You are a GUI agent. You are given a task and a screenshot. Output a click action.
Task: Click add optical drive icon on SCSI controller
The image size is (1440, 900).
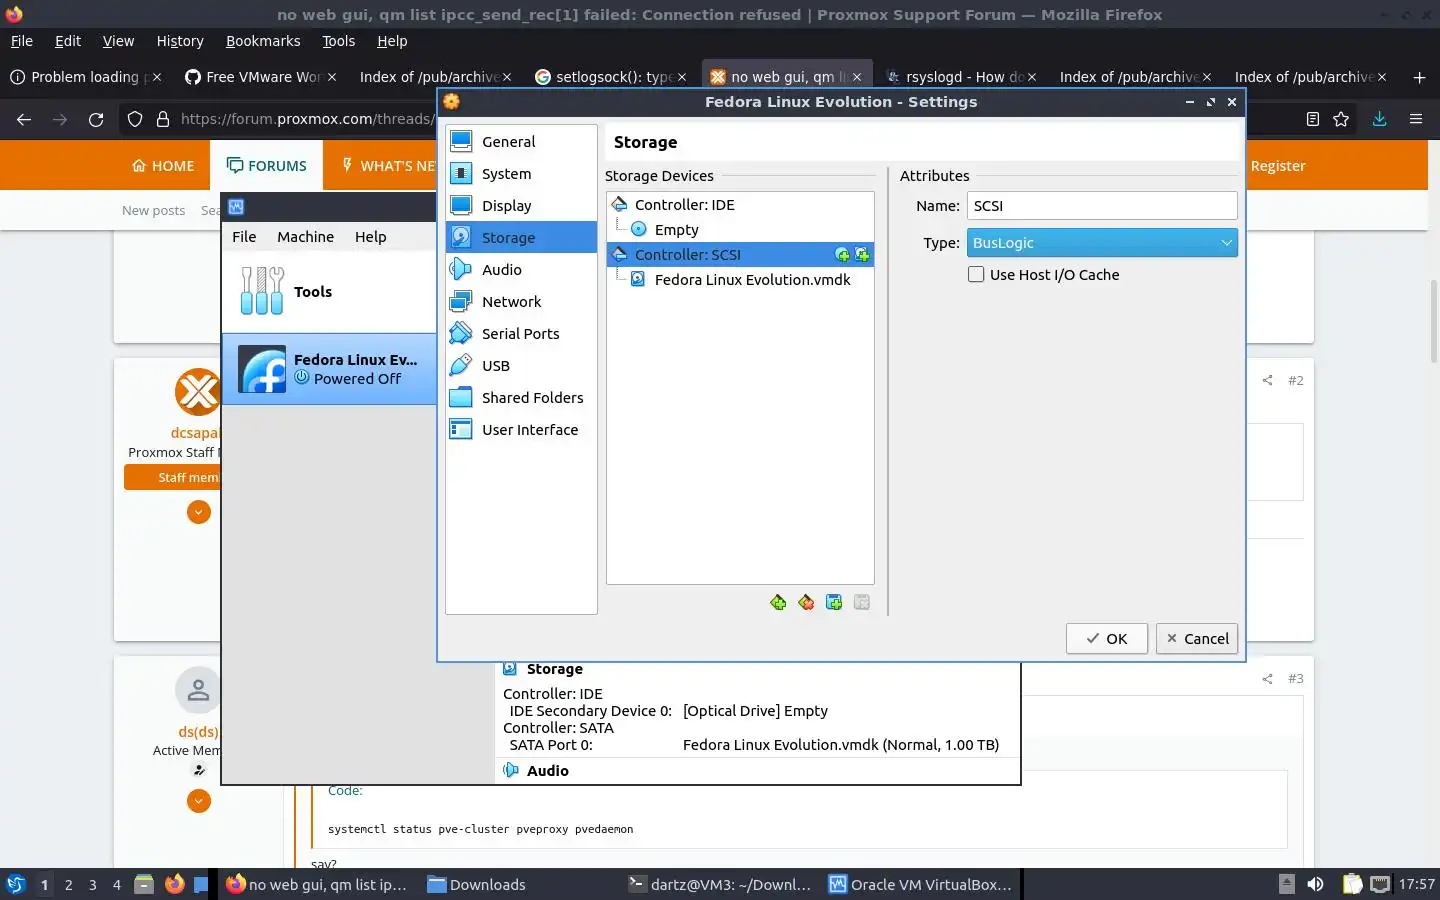[842, 255]
